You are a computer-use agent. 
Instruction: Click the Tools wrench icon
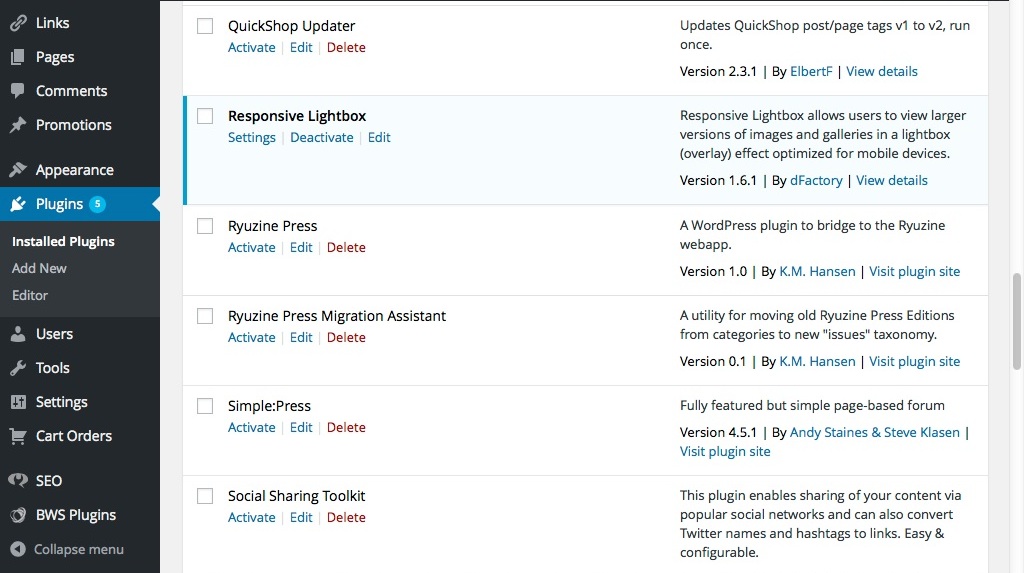tap(18, 368)
